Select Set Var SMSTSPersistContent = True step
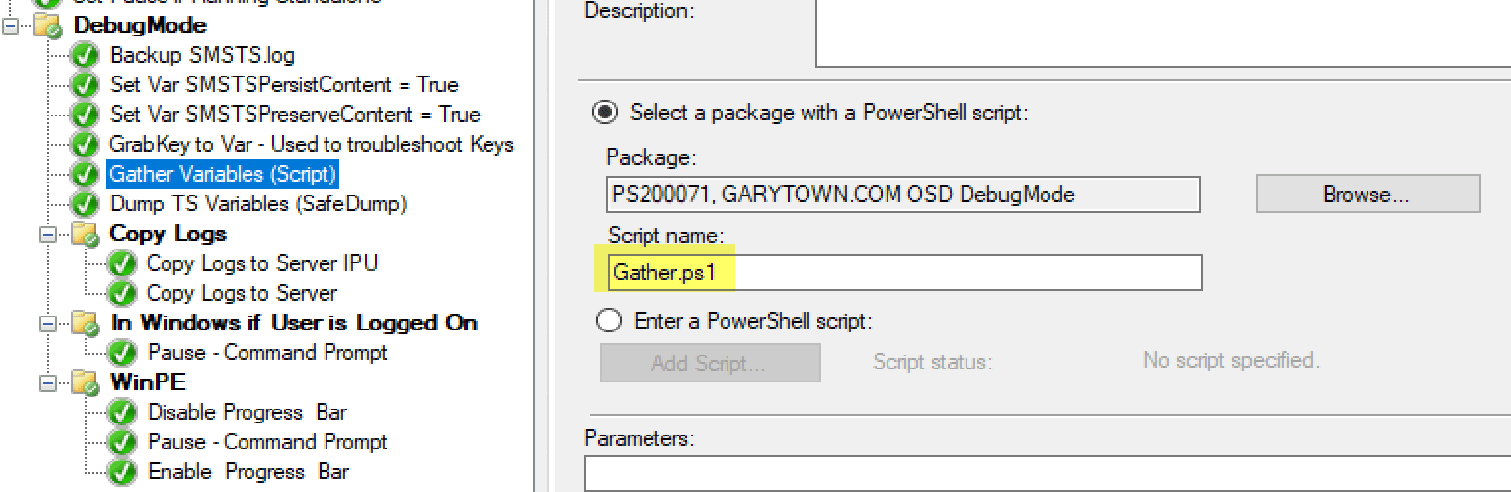Viewport: 1511px width, 492px height. [284, 85]
